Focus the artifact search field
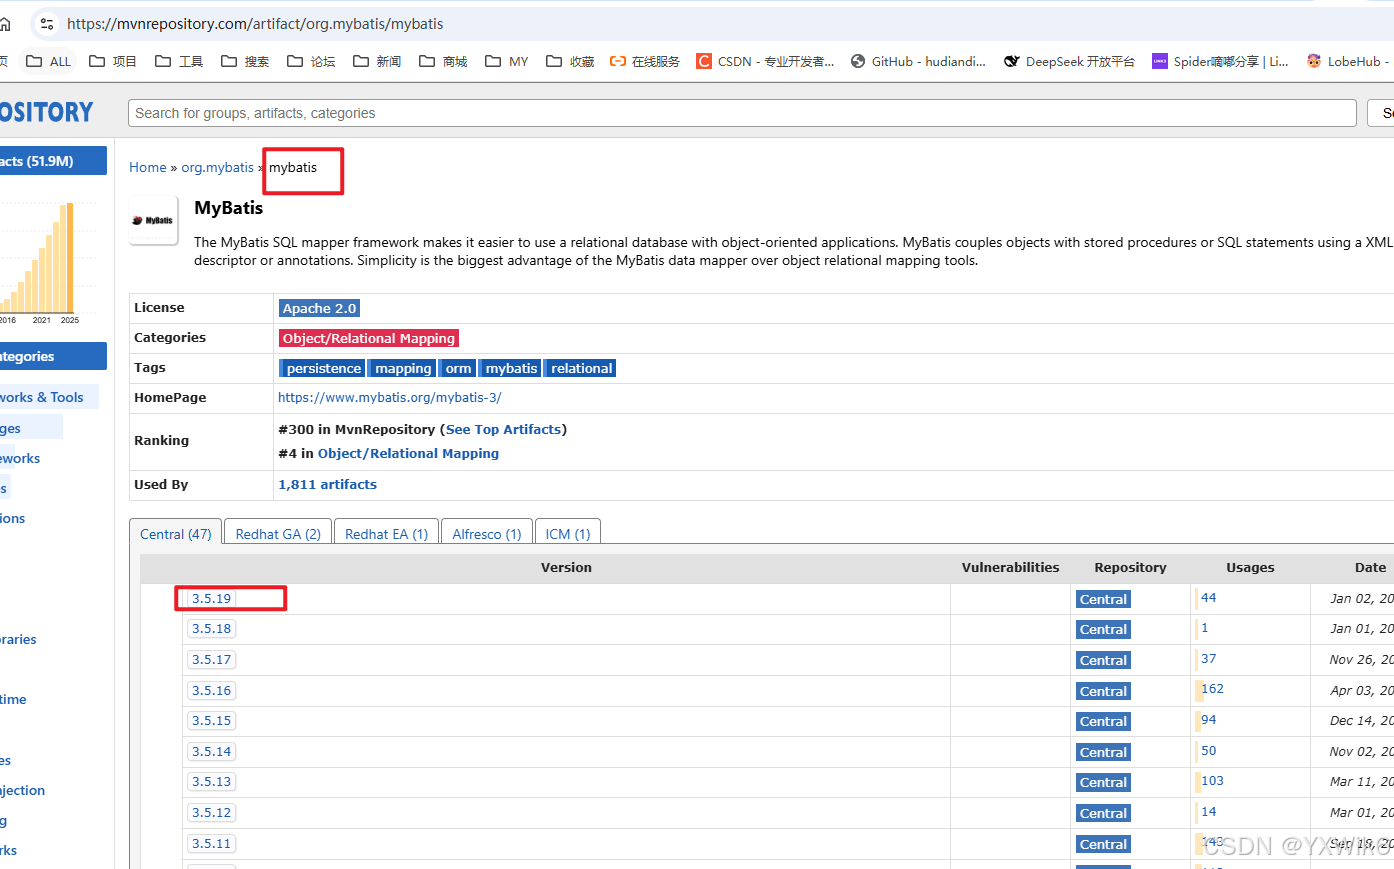The width and height of the screenshot is (1394, 869). coord(742,113)
